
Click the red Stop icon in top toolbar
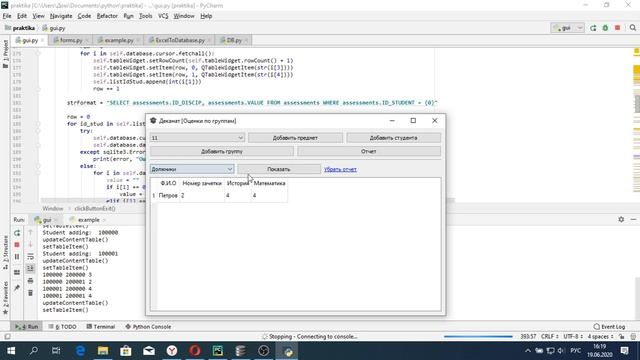tap(618, 28)
